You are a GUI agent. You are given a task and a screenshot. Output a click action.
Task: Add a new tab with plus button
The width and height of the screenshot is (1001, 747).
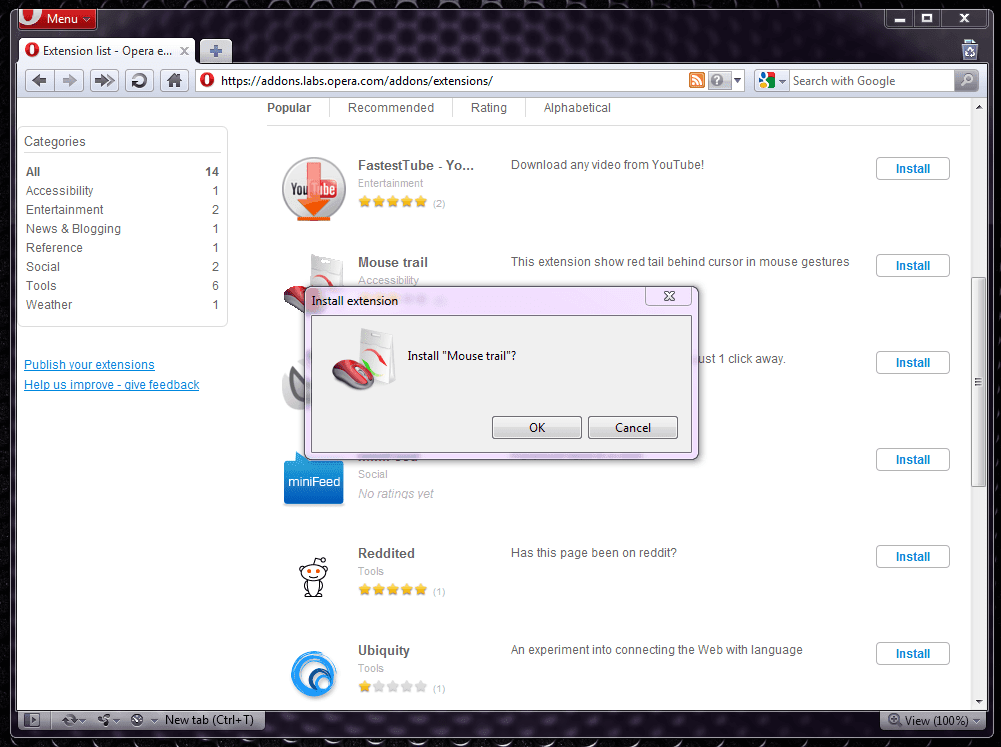[216, 50]
